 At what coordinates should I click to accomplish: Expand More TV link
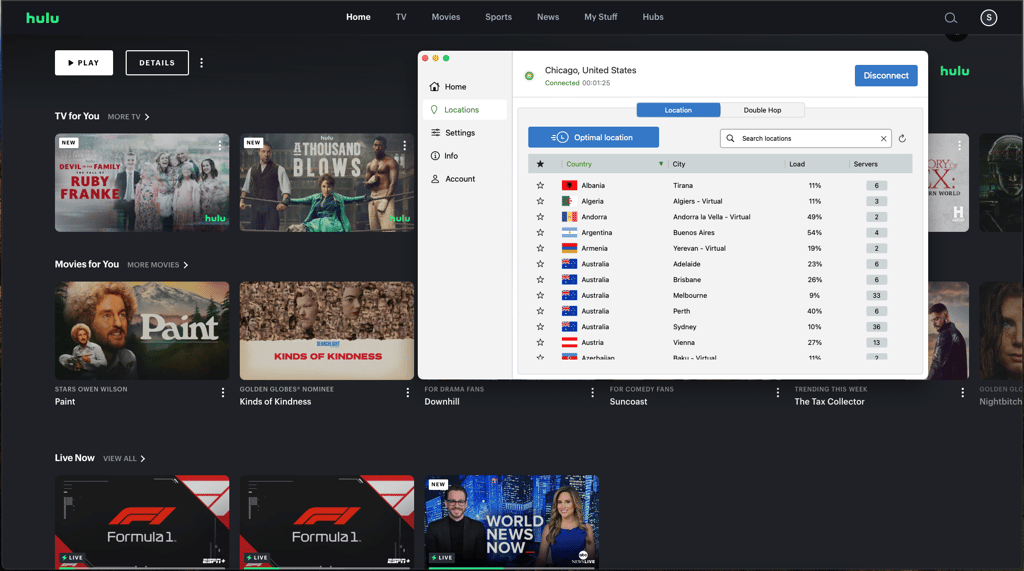point(129,117)
